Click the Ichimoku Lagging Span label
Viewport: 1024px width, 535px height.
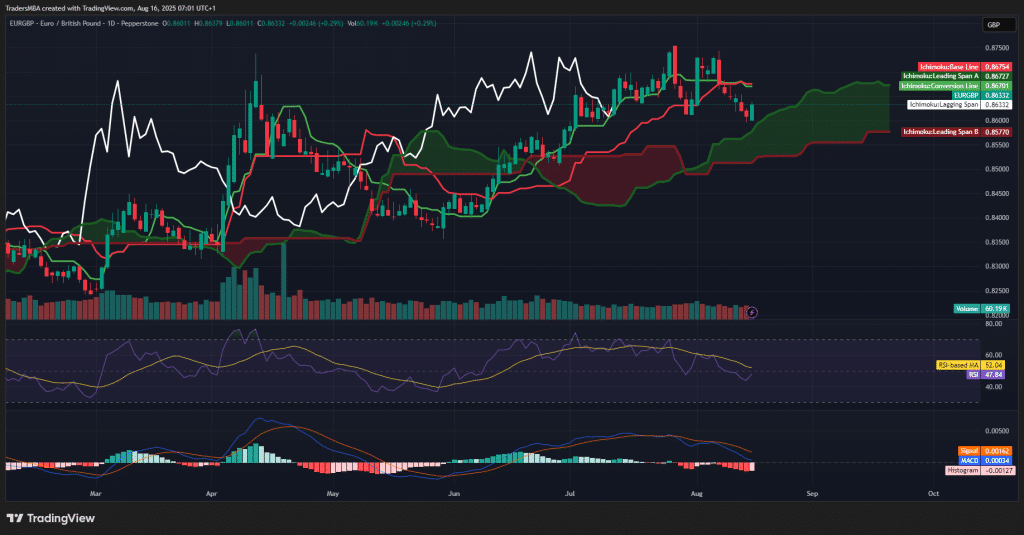pyautogui.click(x=944, y=104)
